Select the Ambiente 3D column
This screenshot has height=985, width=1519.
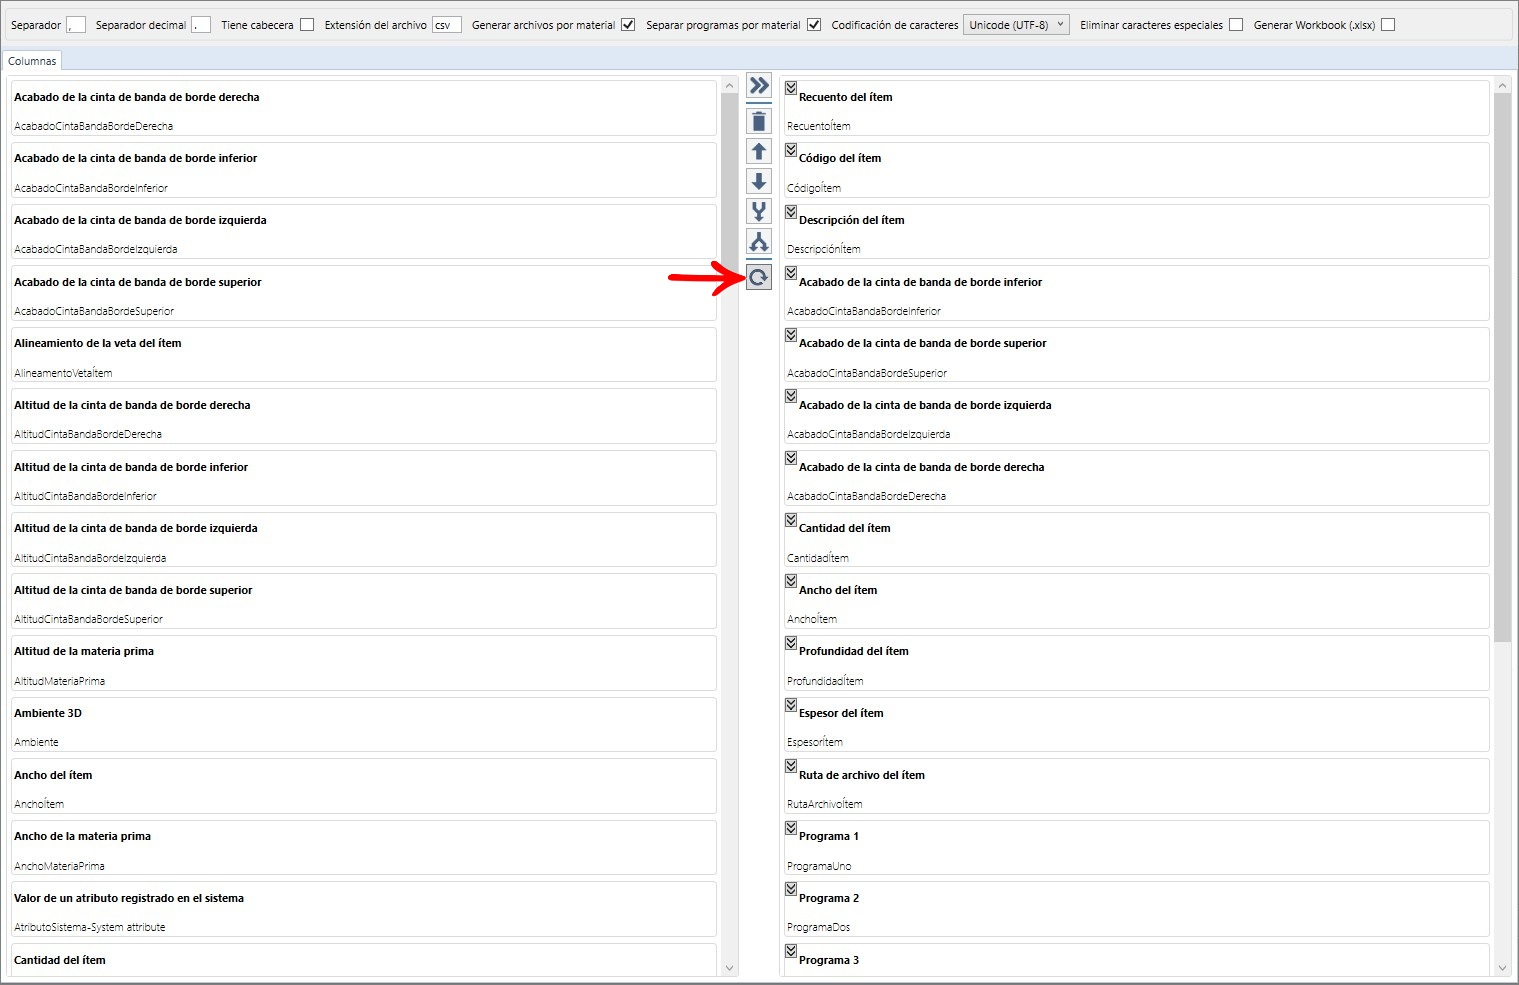click(364, 724)
